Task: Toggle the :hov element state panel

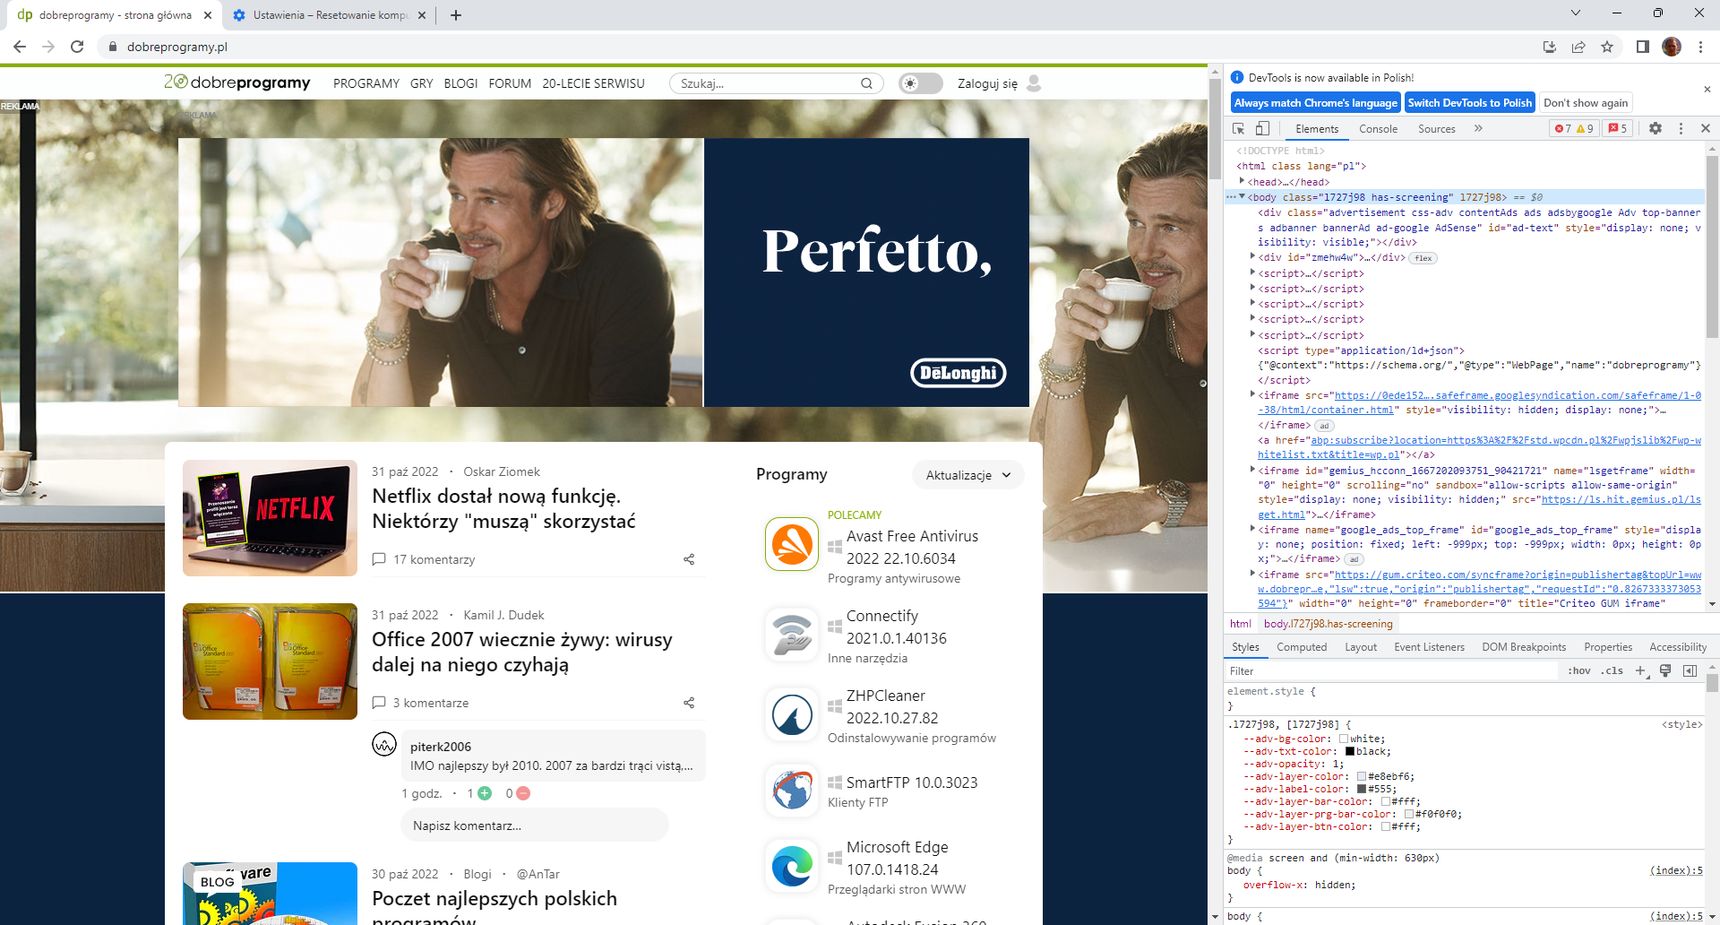Action: click(x=1579, y=671)
